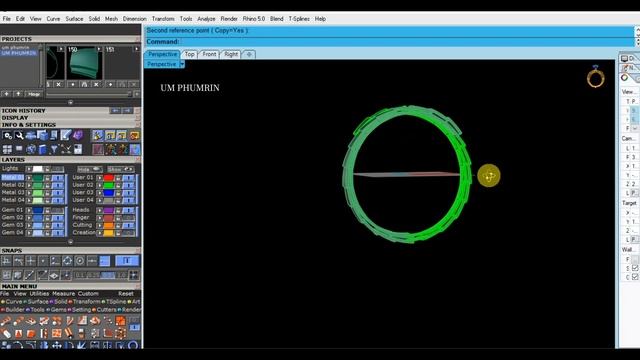Viewport: 640px width, 360px height.
Task: Open arrow menu on thumbnail 150
Action: point(99,49)
